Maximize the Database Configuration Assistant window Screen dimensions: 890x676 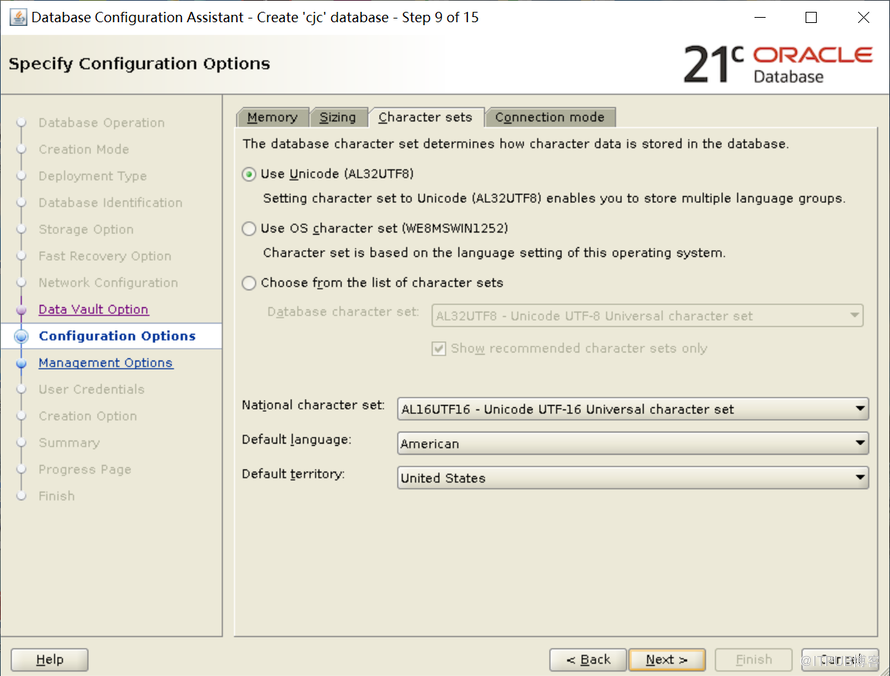click(811, 18)
